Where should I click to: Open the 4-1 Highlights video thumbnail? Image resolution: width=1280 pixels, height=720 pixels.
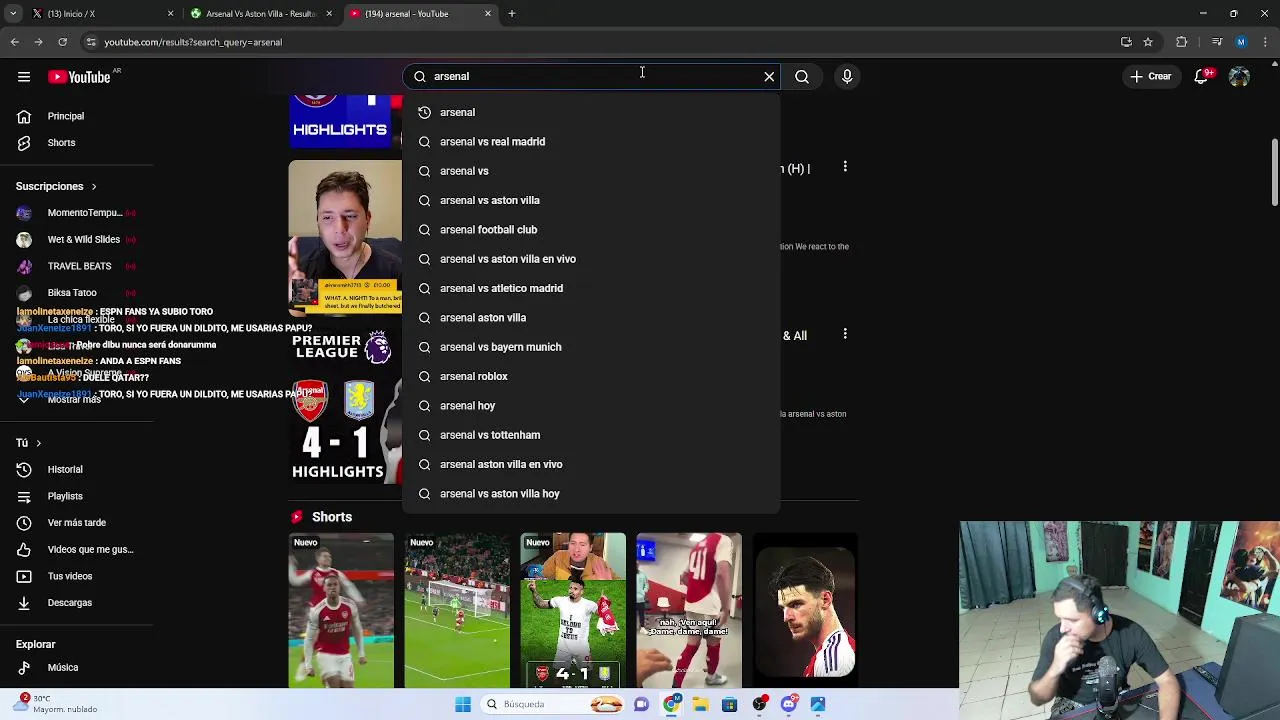pos(345,406)
